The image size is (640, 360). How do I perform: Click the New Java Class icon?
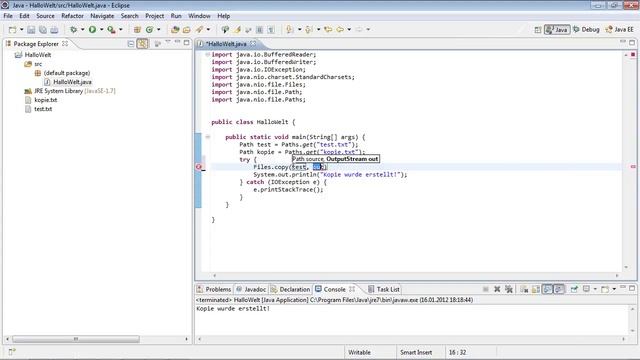[x=150, y=30]
